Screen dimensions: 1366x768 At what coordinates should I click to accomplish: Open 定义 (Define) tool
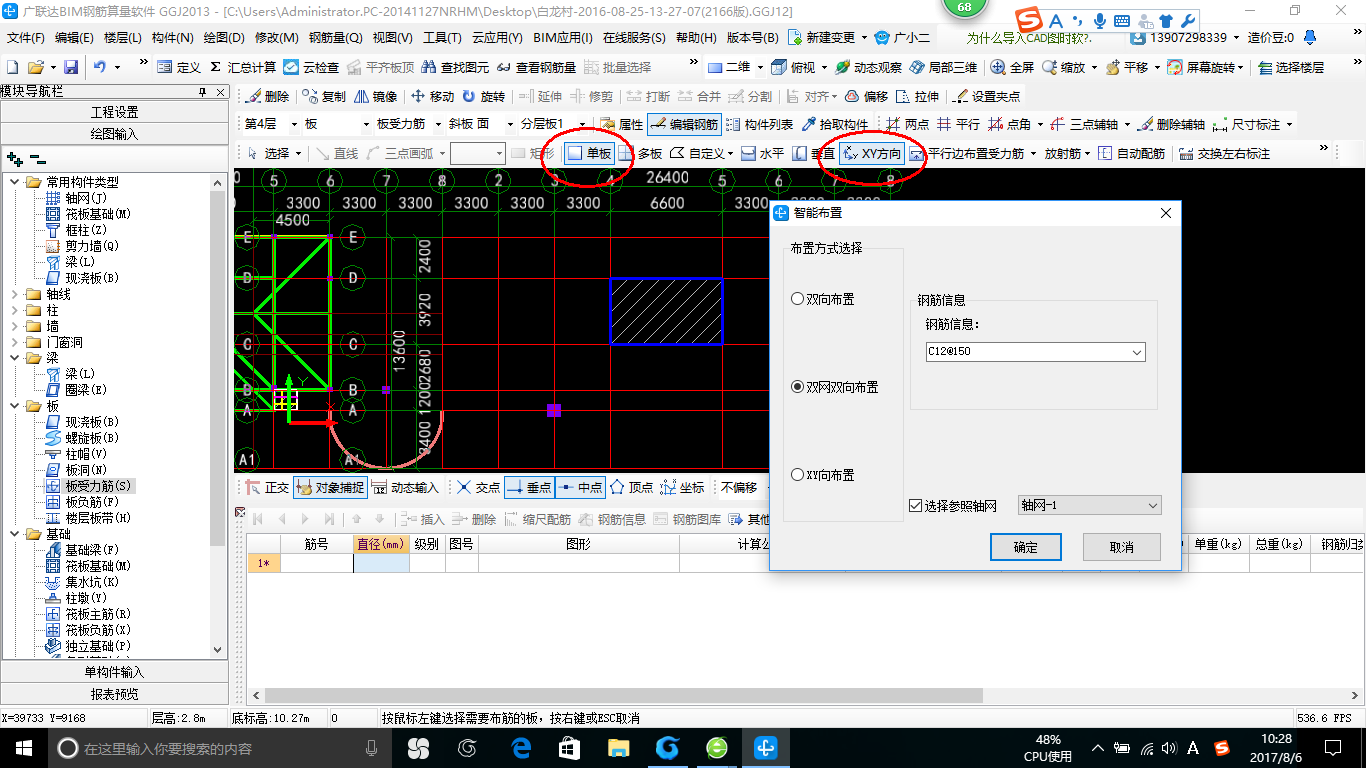pyautogui.click(x=179, y=67)
